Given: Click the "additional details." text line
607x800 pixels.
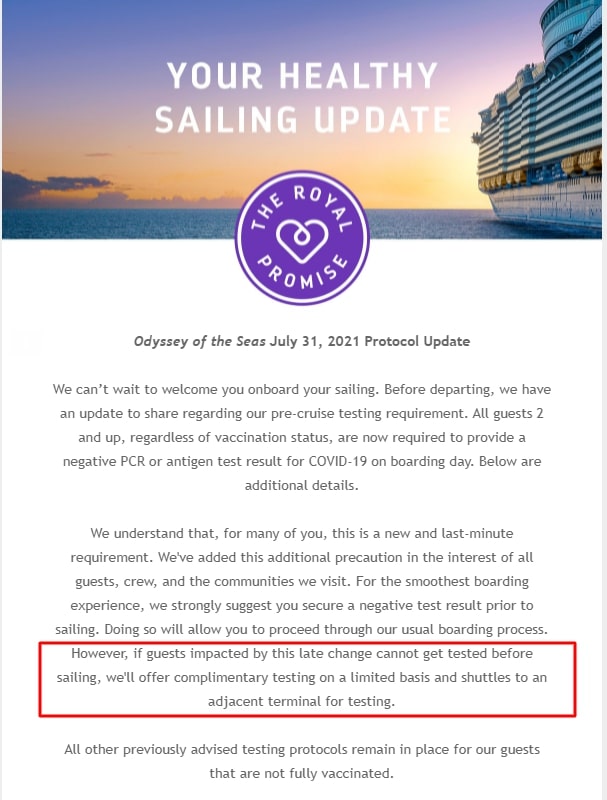Looking at the screenshot, I should tap(301, 485).
